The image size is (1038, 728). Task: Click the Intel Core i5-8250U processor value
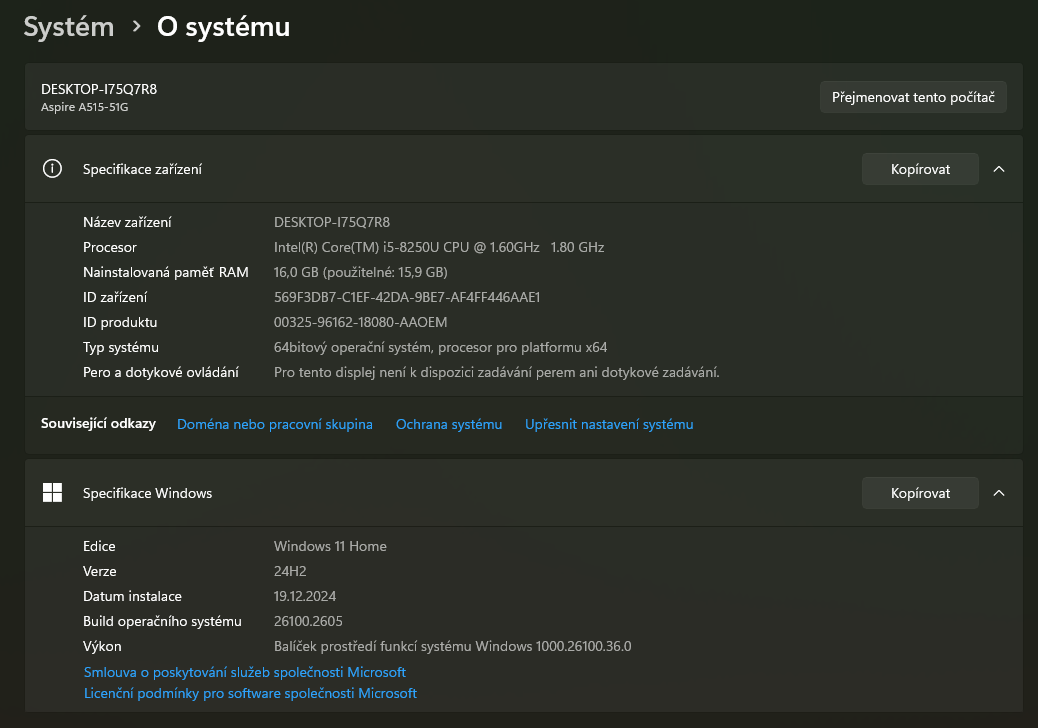point(438,247)
